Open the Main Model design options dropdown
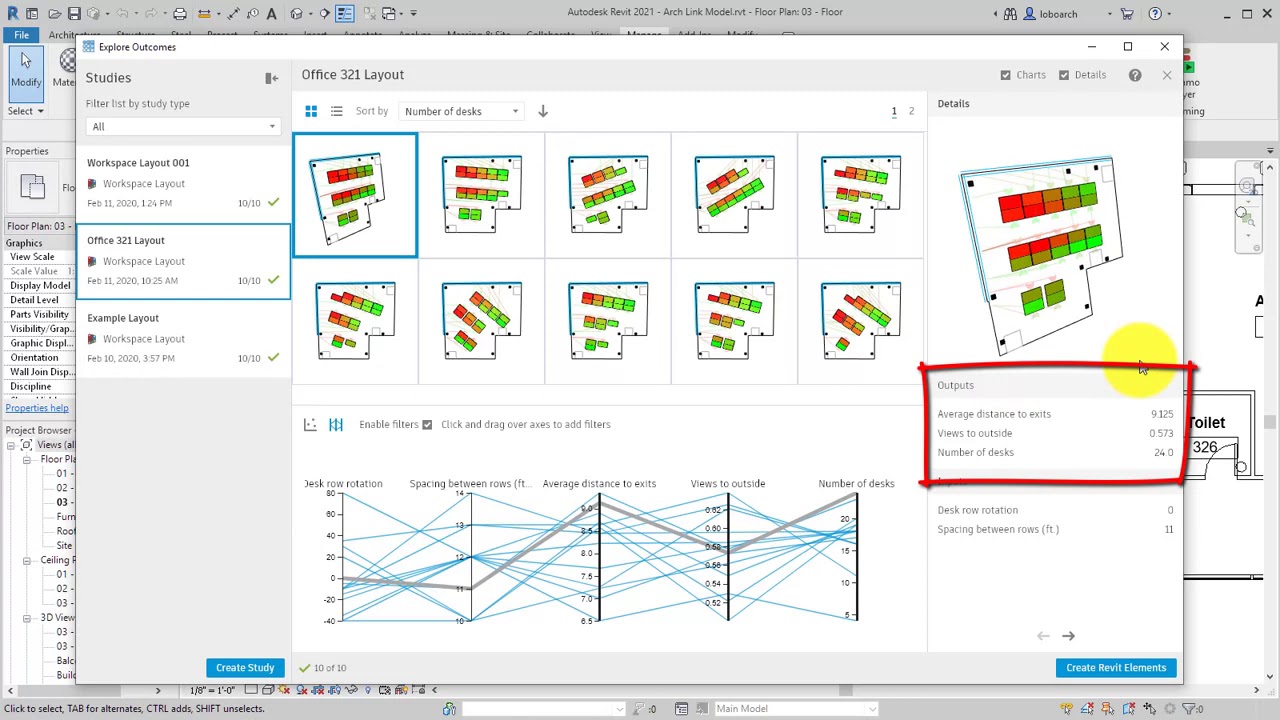 (x=796, y=709)
